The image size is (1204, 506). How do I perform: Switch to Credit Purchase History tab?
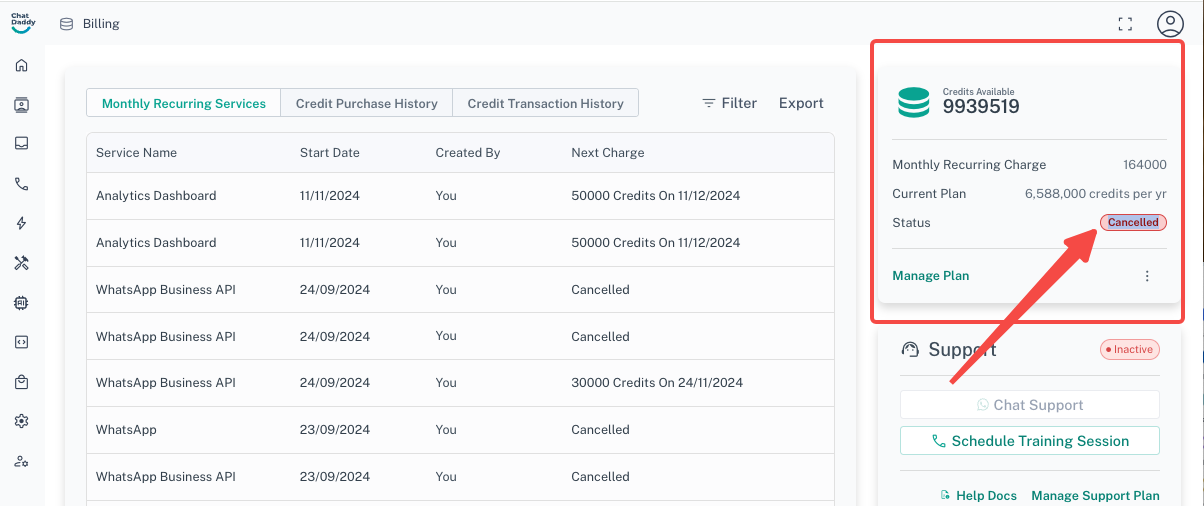tap(366, 103)
